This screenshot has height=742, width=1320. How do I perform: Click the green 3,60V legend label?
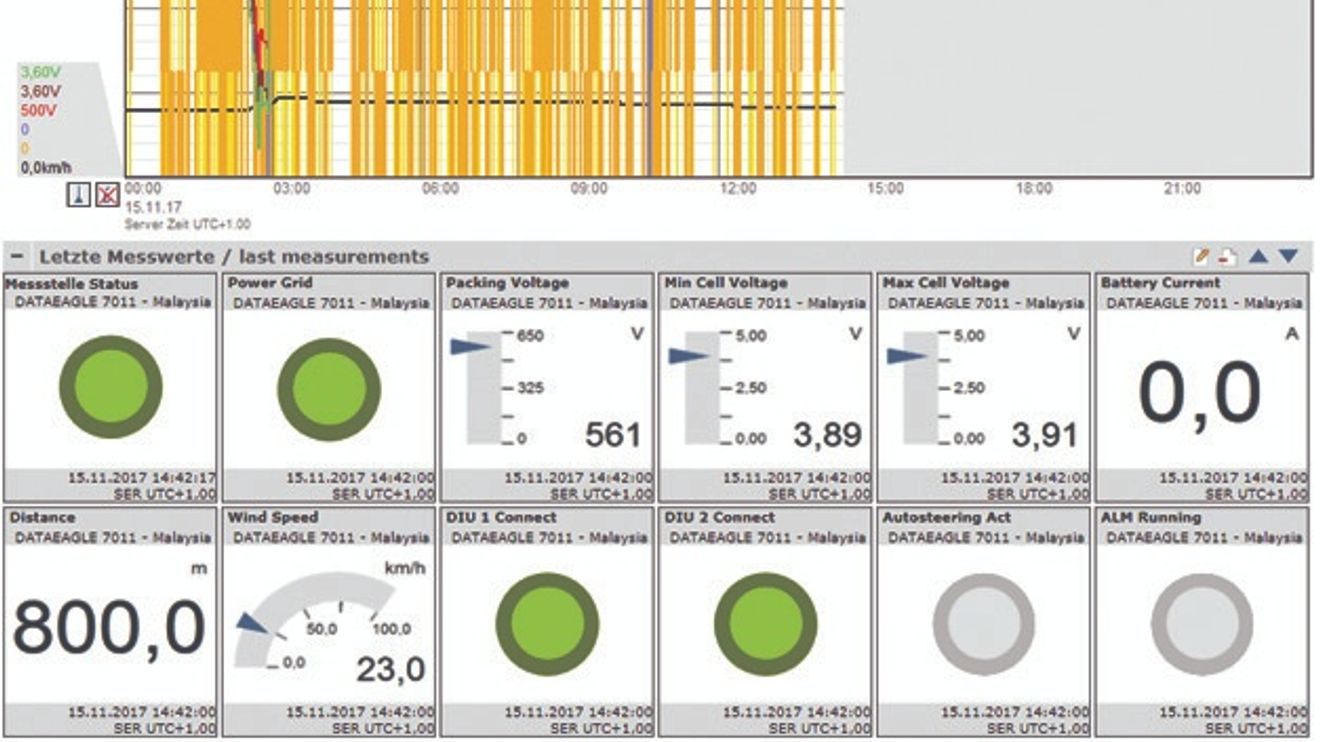pos(39,72)
